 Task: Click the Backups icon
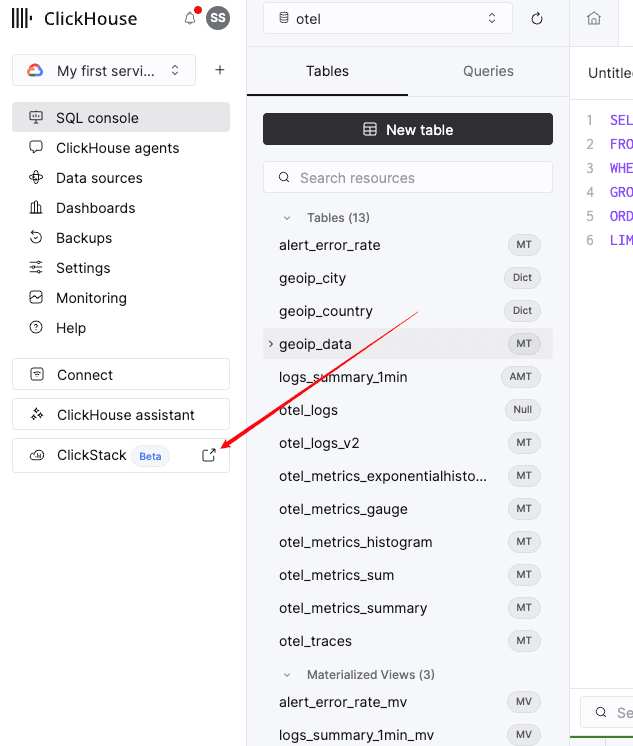pos(36,237)
